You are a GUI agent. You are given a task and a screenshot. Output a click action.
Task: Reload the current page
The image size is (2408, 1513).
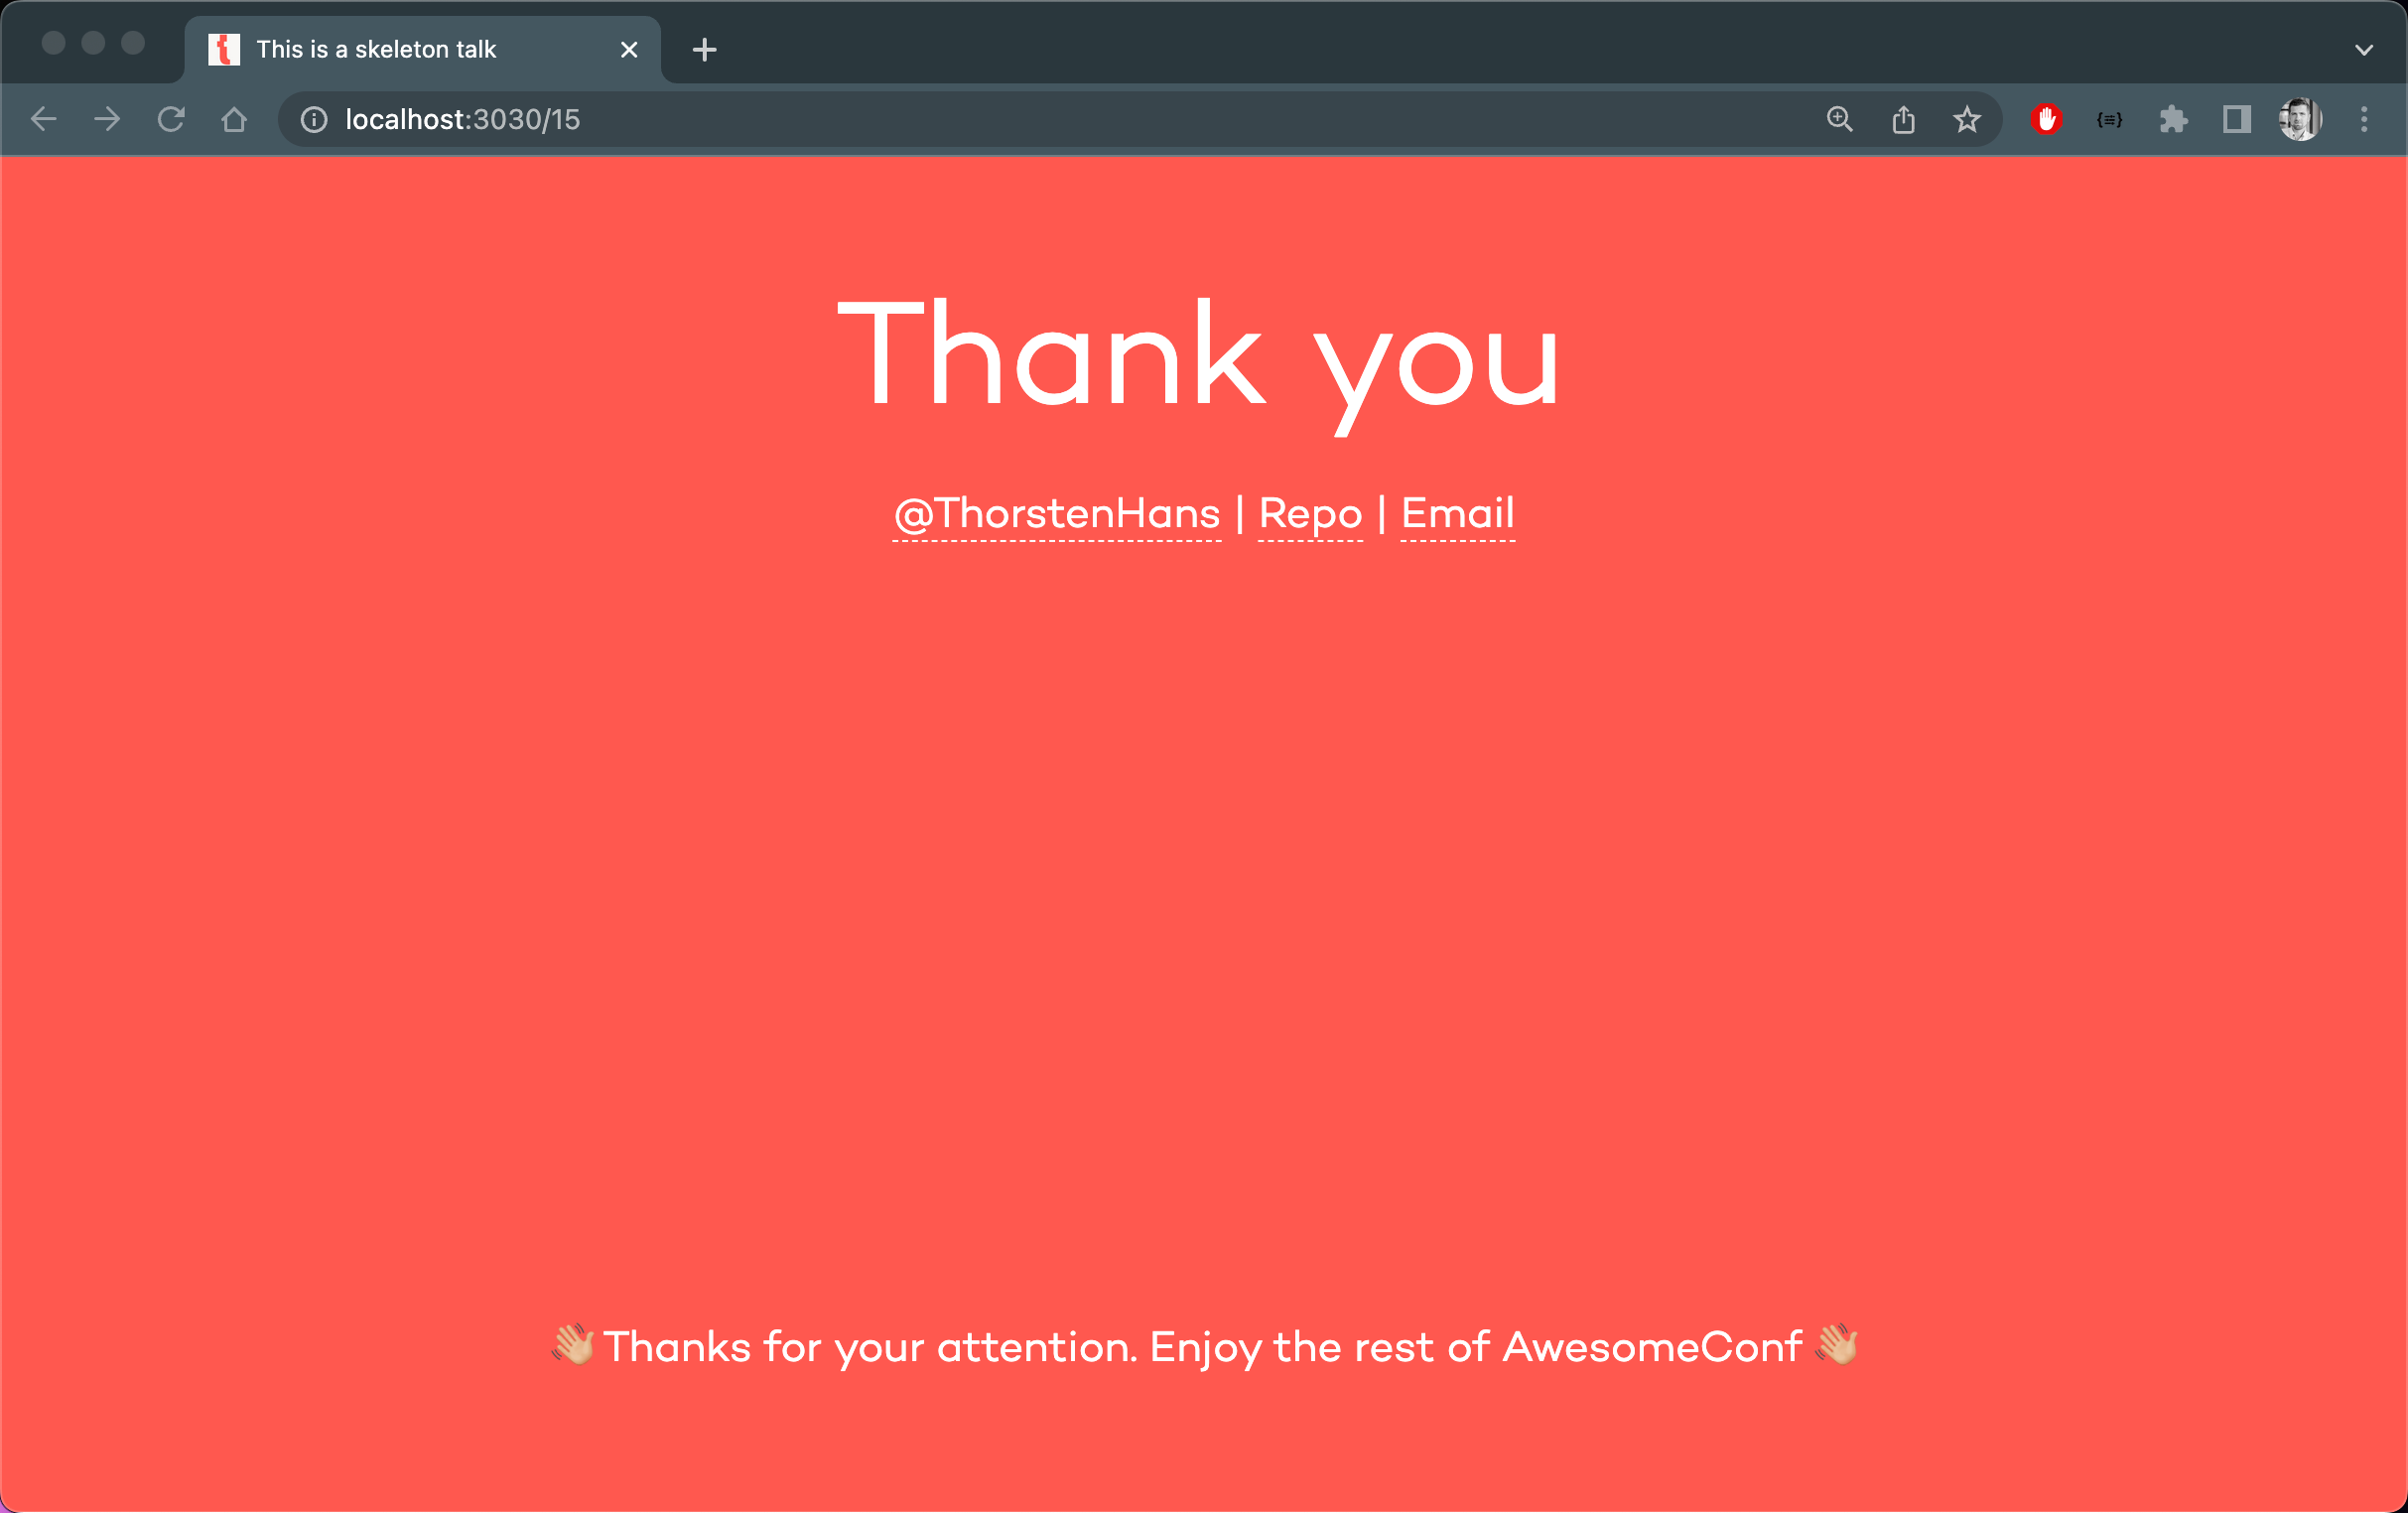[171, 120]
